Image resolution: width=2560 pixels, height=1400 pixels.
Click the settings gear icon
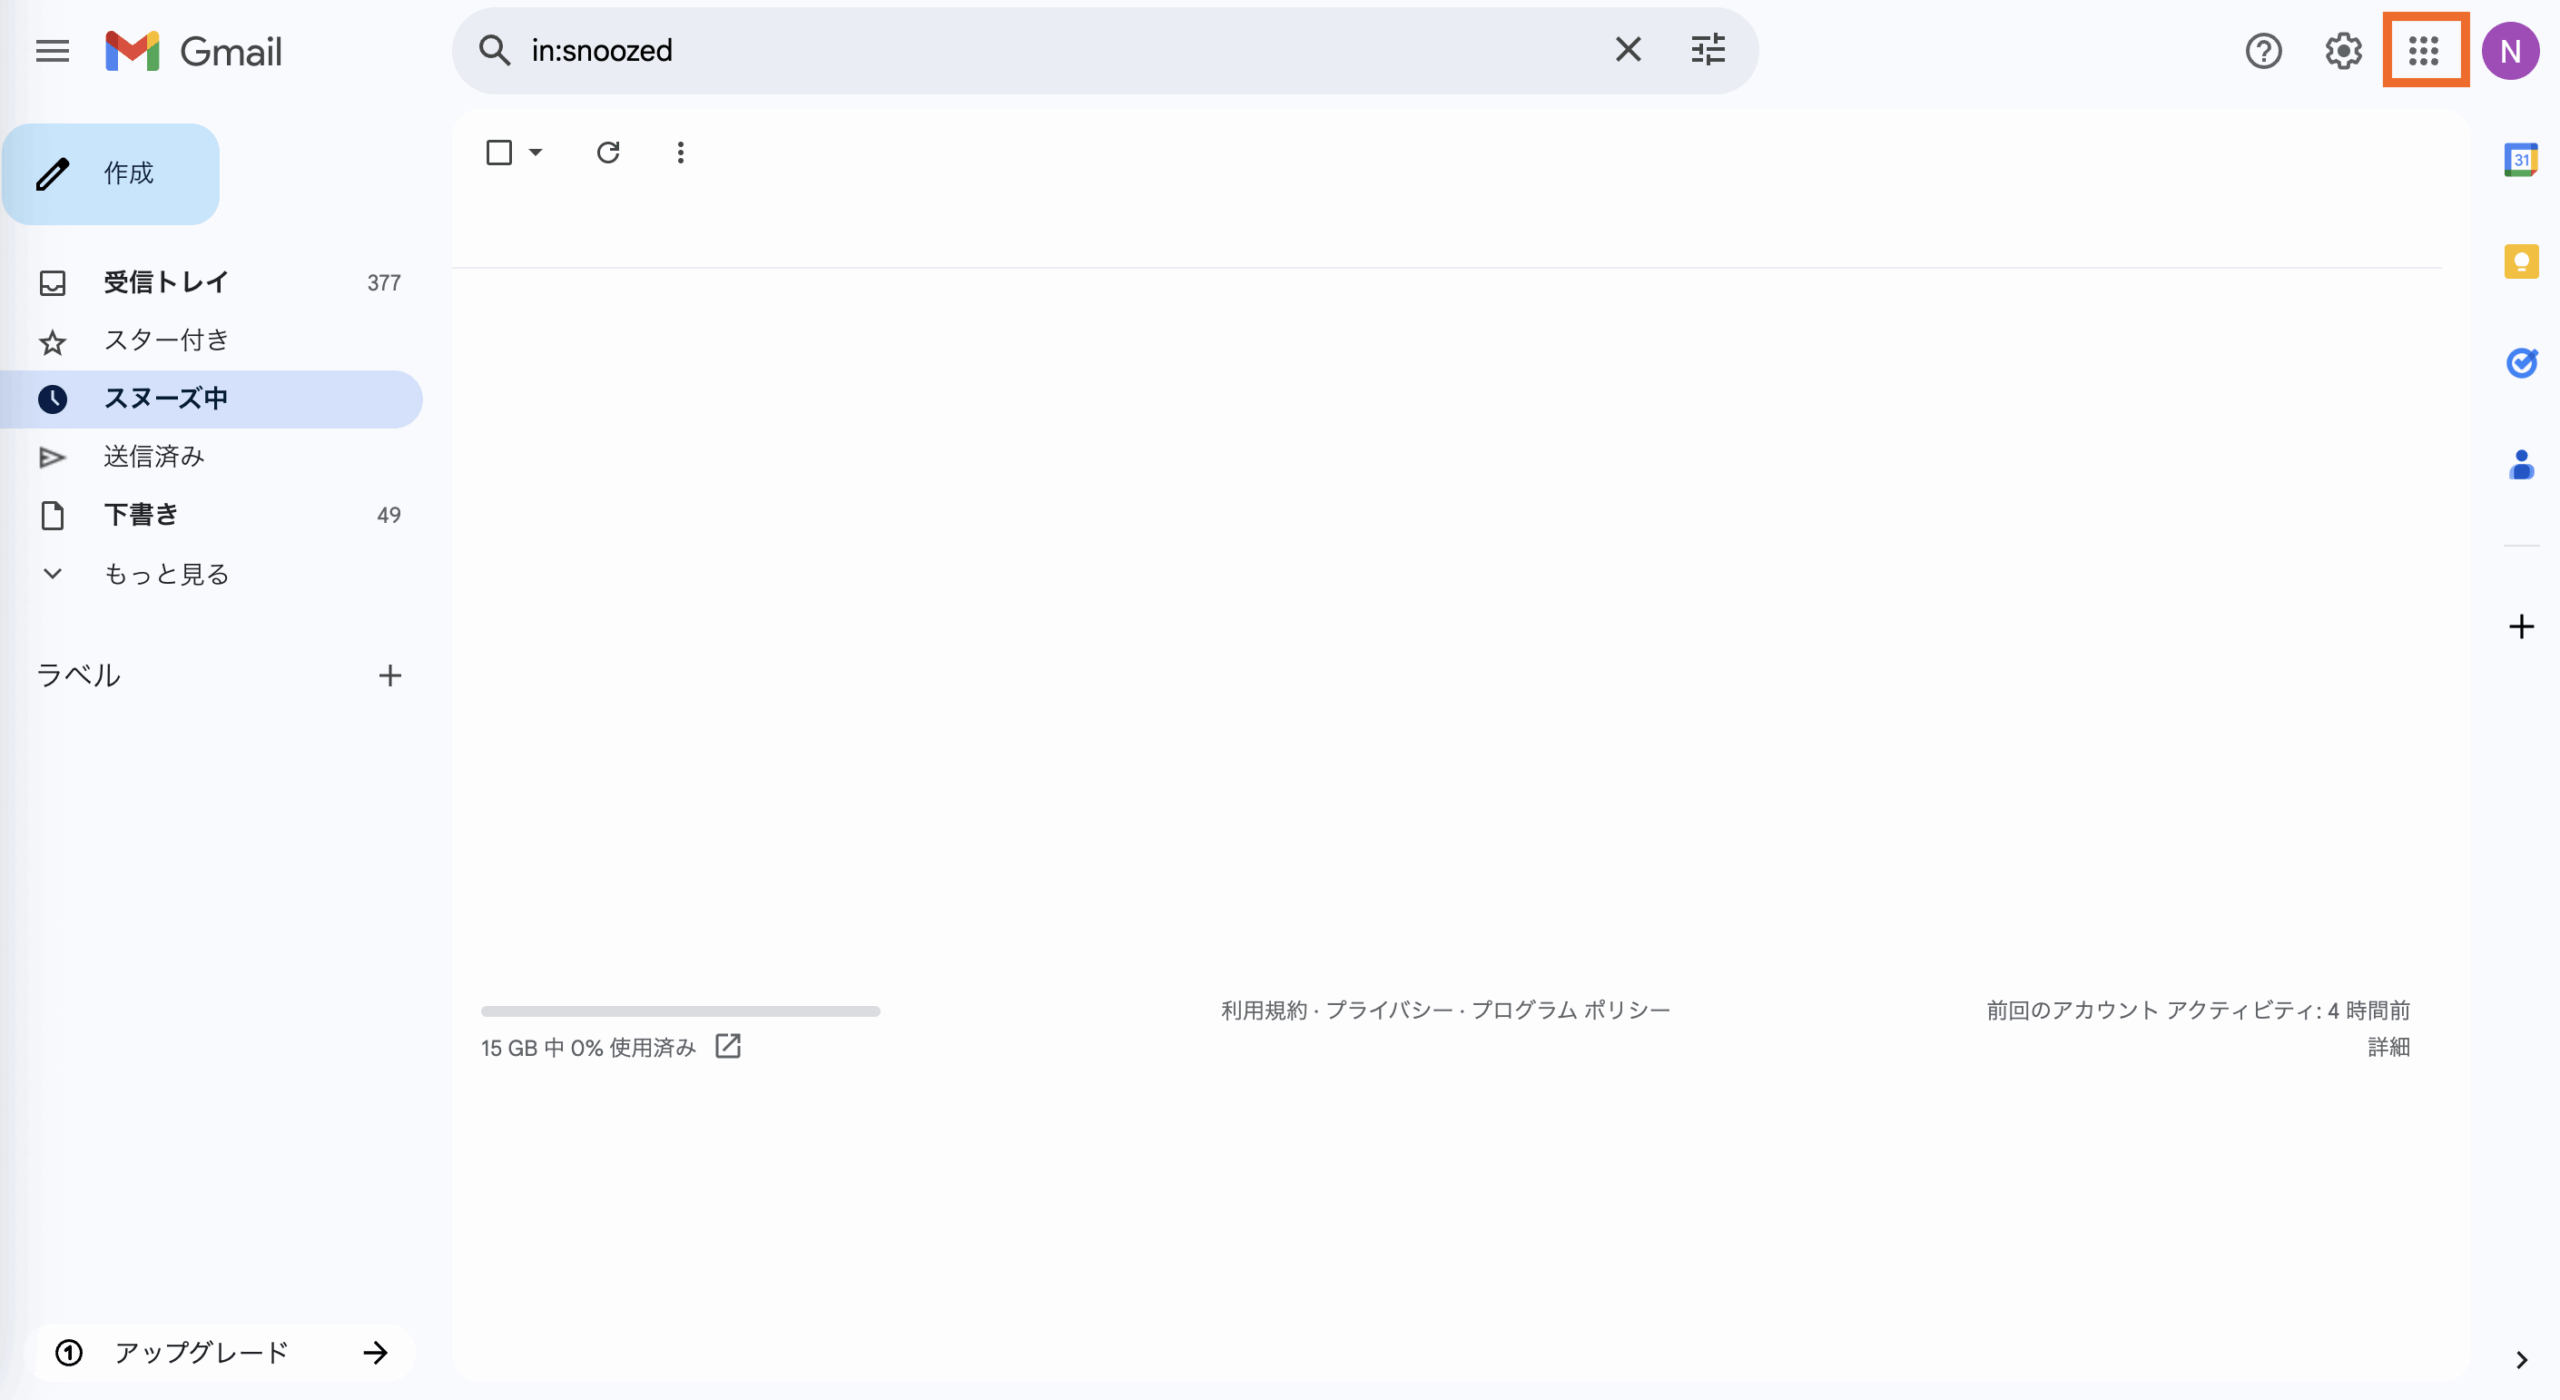pos(2342,50)
